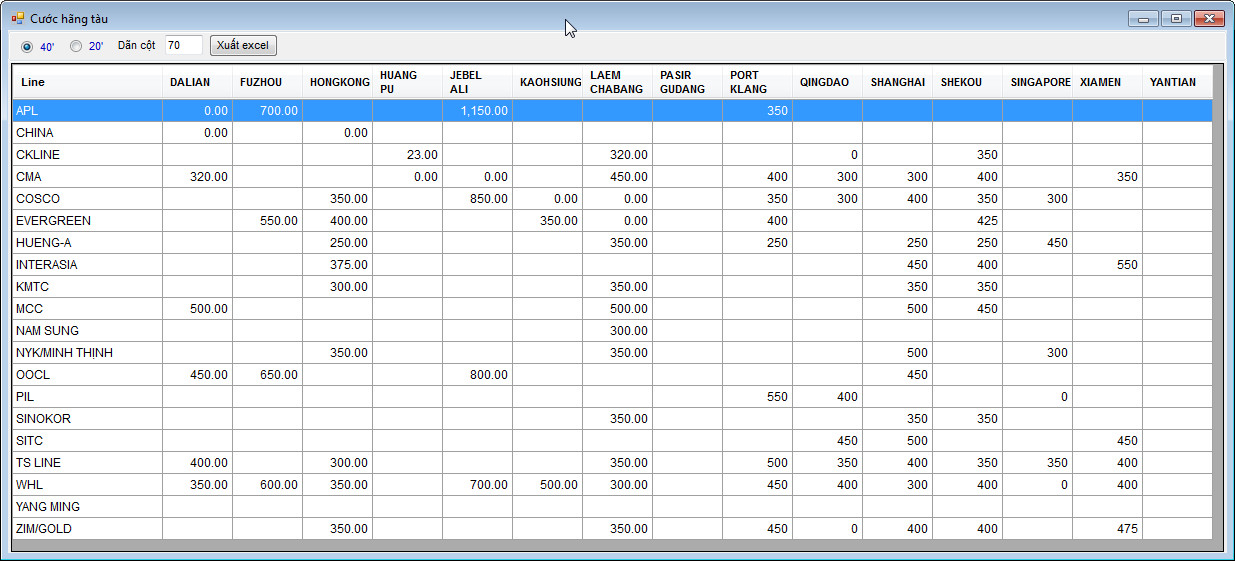Minimize the Cước hãng tàu window
Screen dimensions: 1235x561
click(1143, 18)
